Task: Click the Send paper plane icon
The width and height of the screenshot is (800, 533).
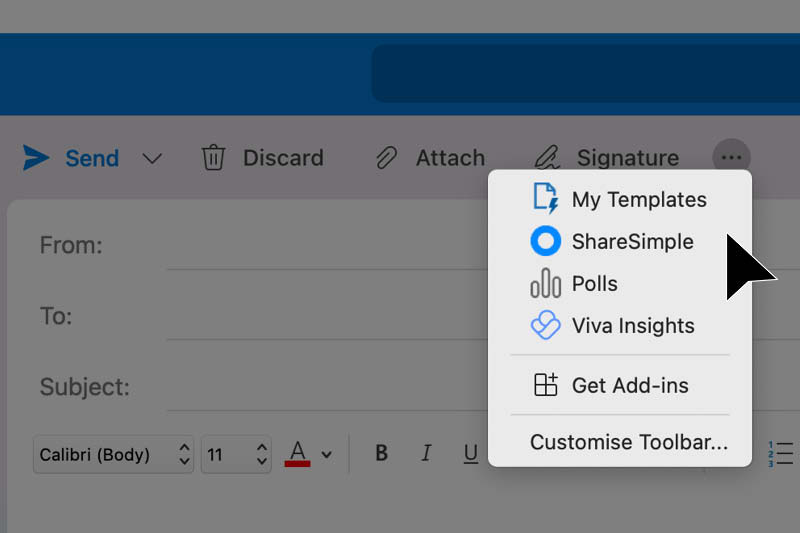Action: click(x=36, y=158)
